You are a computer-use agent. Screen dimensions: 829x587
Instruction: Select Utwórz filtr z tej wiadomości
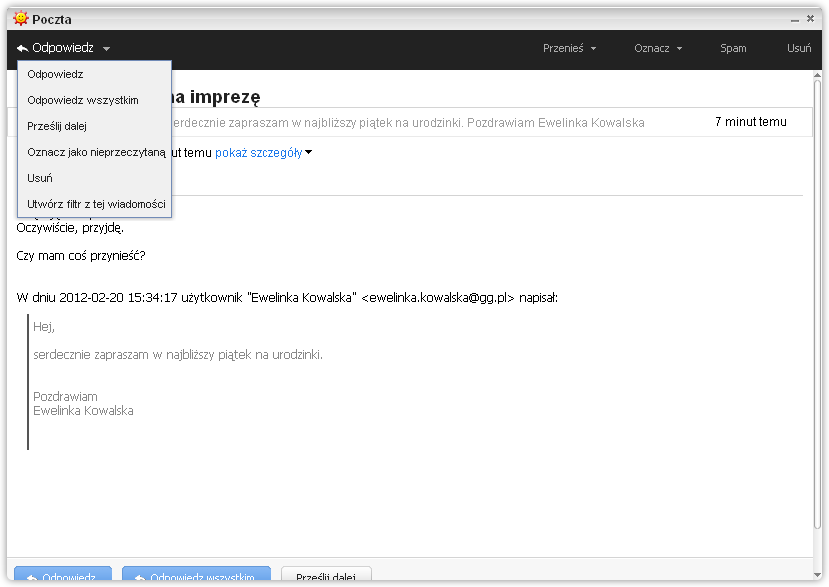(x=95, y=204)
